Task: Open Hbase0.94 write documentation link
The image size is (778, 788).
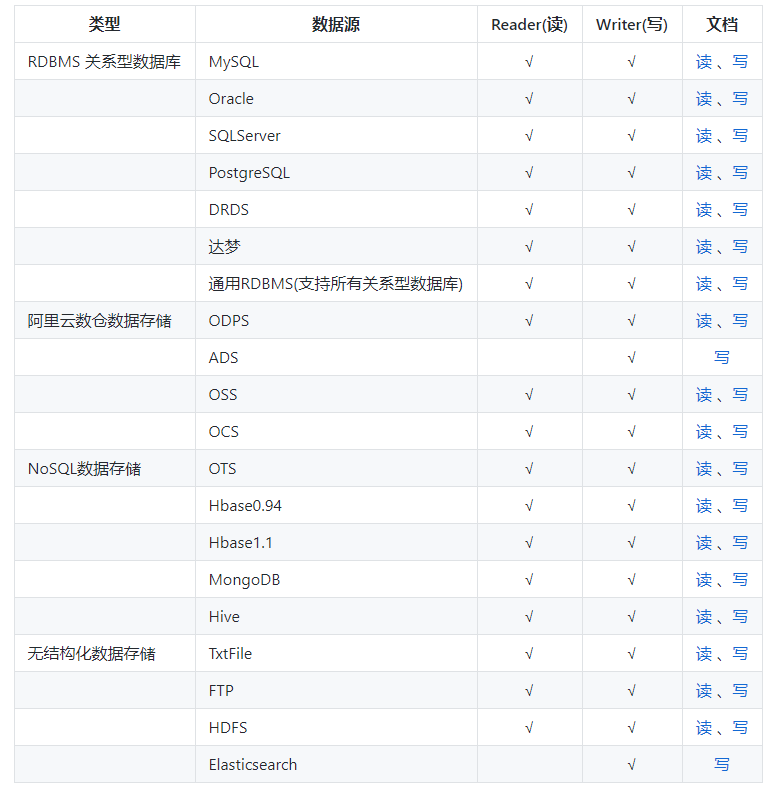Action: tap(740, 506)
